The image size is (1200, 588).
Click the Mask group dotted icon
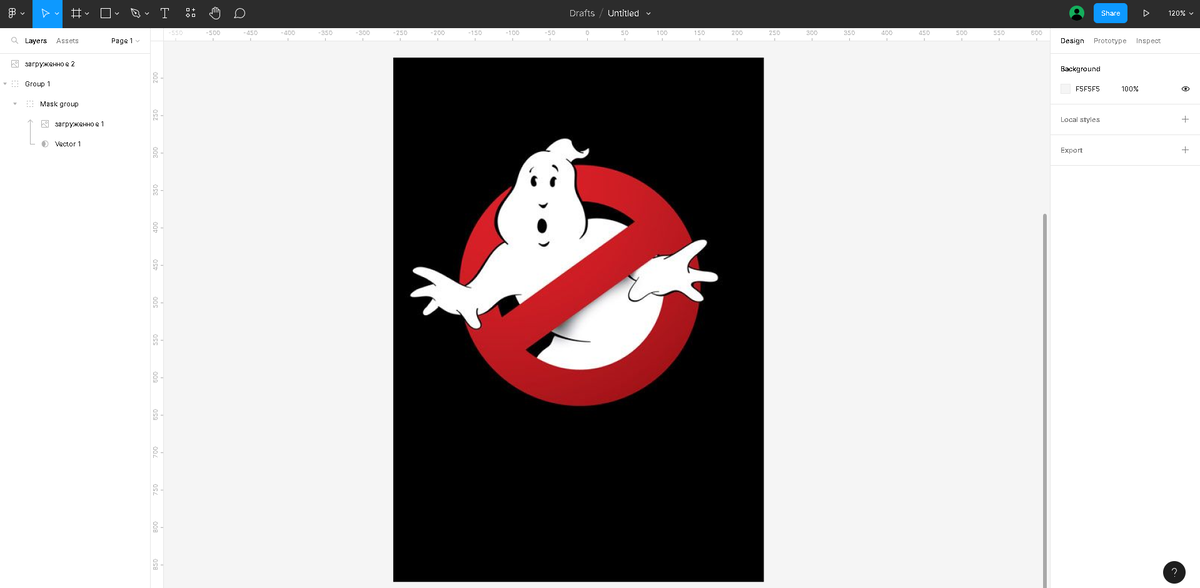(x=30, y=104)
